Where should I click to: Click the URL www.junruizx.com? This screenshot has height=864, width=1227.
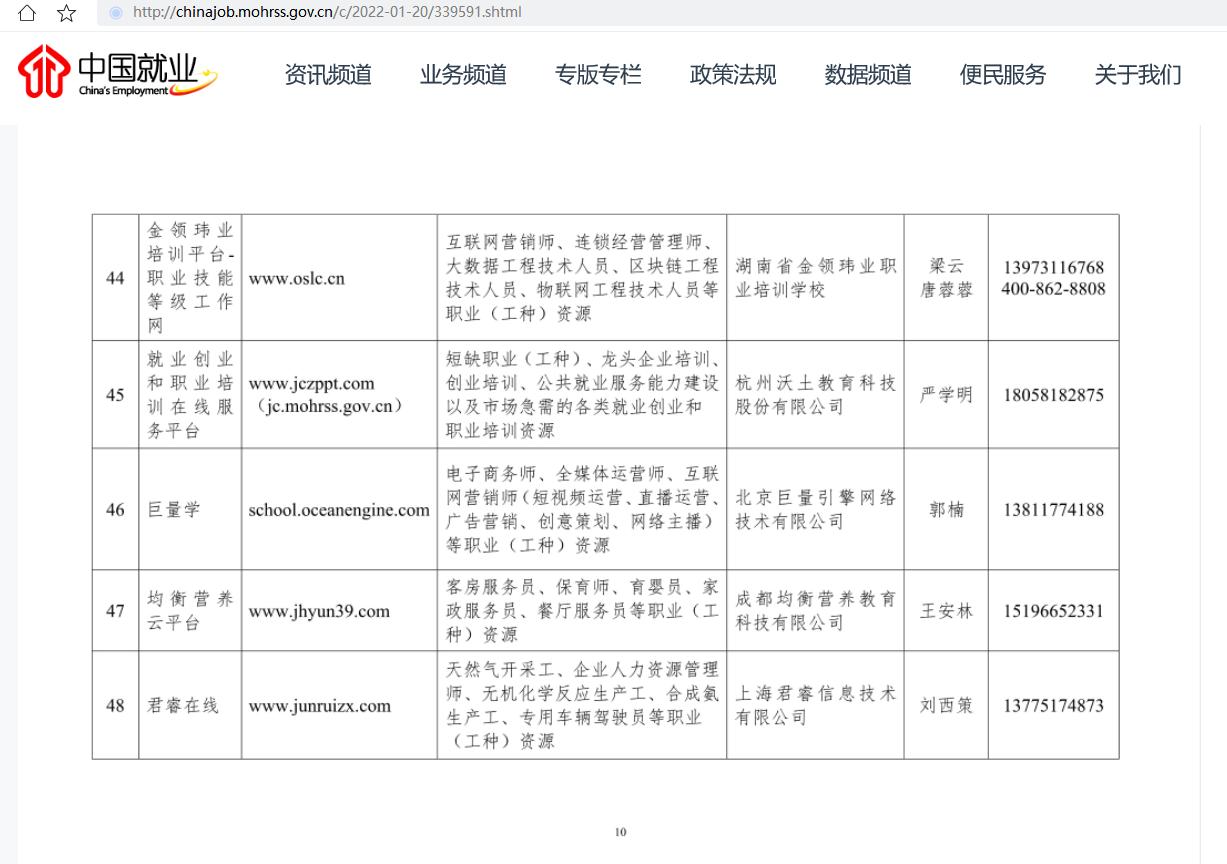point(319,706)
